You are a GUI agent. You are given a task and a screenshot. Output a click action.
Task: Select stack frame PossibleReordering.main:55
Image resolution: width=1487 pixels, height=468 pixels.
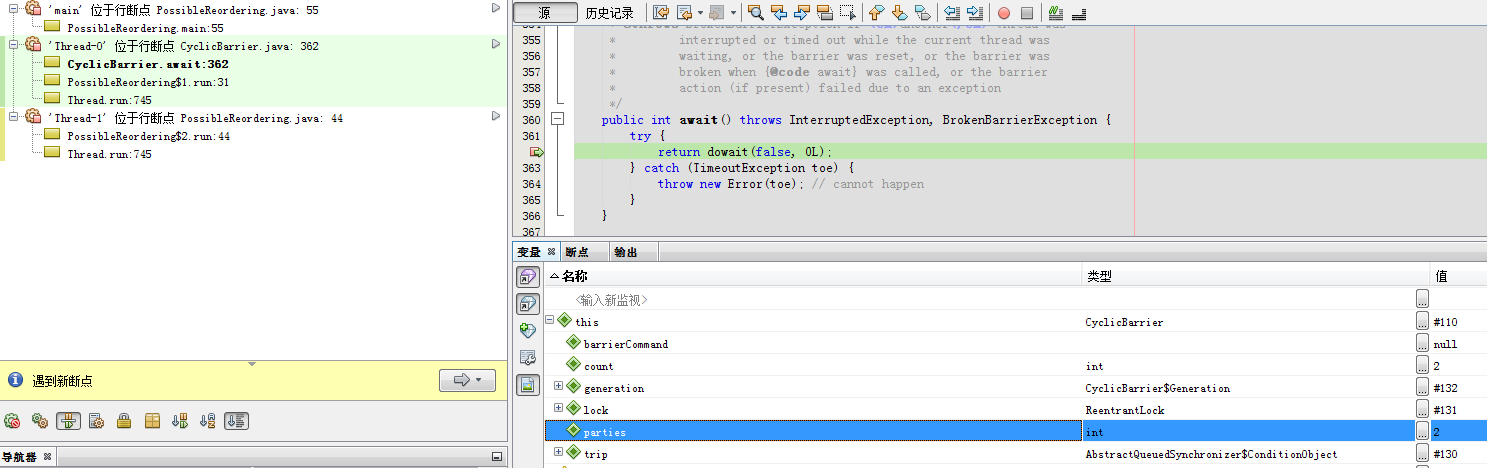pyautogui.click(x=145, y=28)
